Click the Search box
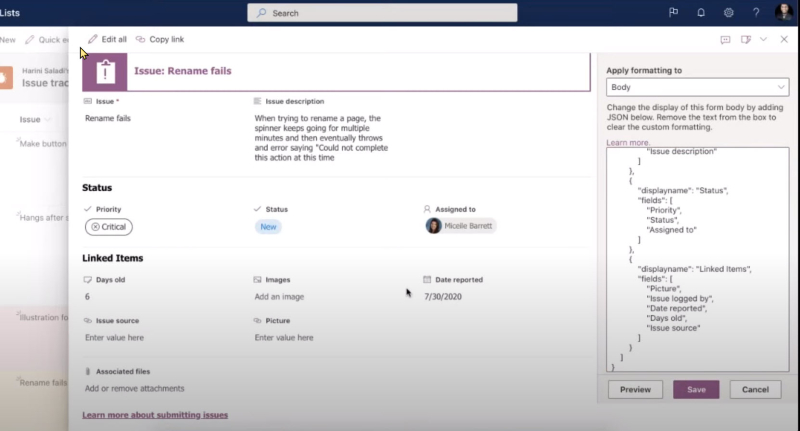 (x=382, y=13)
